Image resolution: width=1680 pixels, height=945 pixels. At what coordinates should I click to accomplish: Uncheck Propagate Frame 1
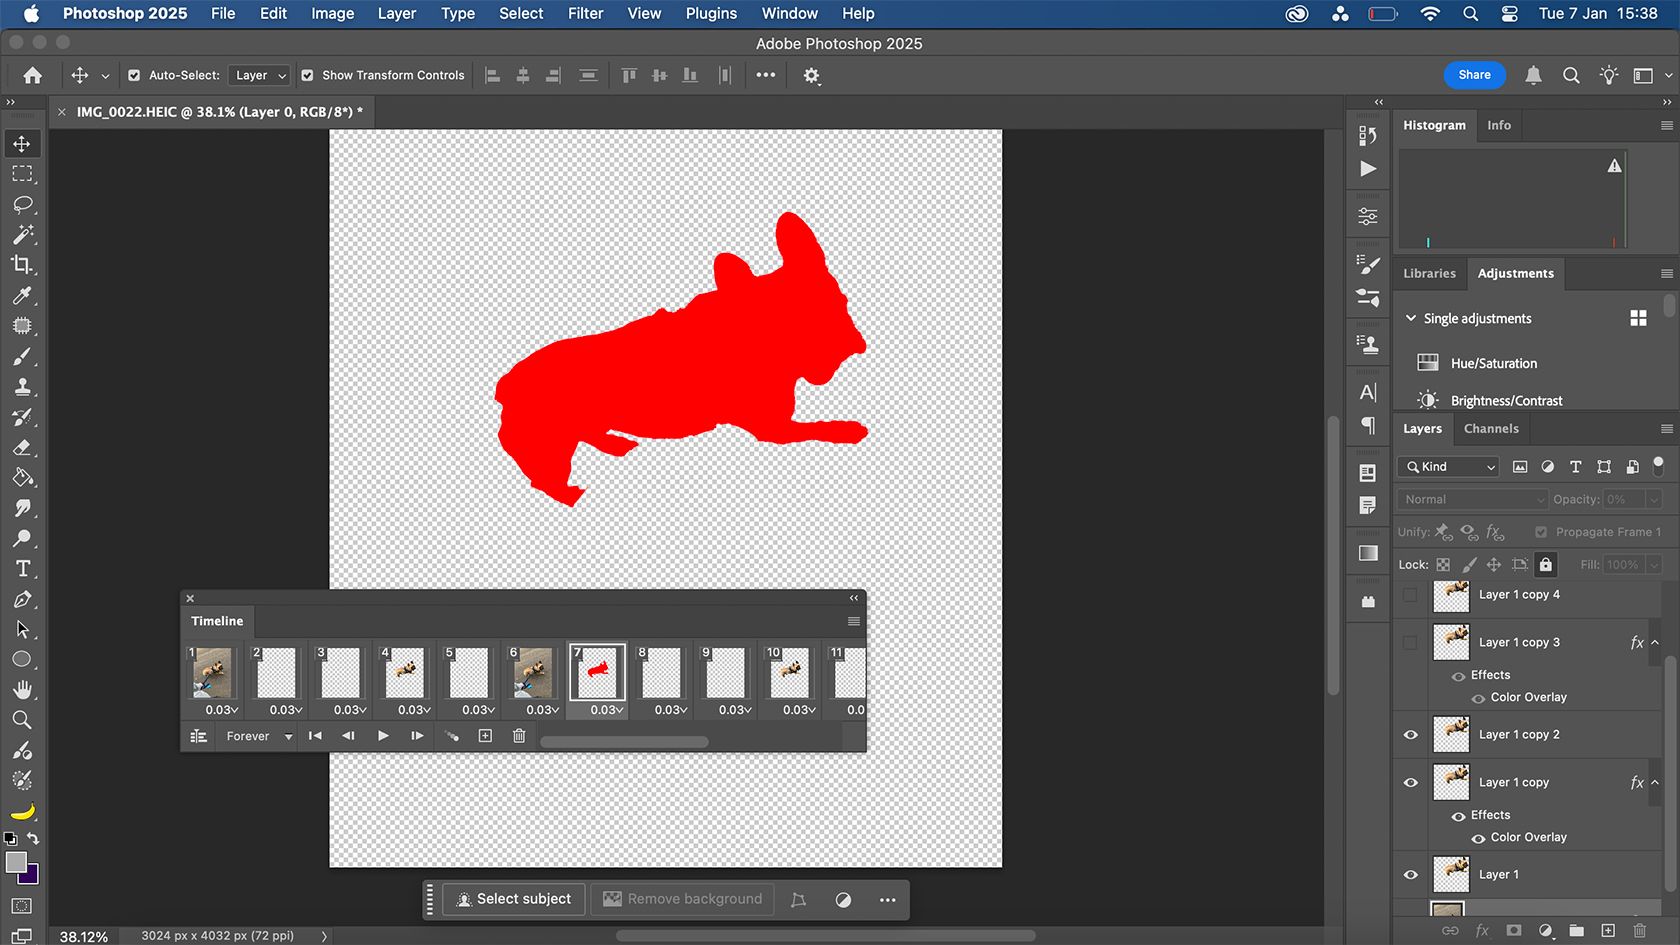1541,532
